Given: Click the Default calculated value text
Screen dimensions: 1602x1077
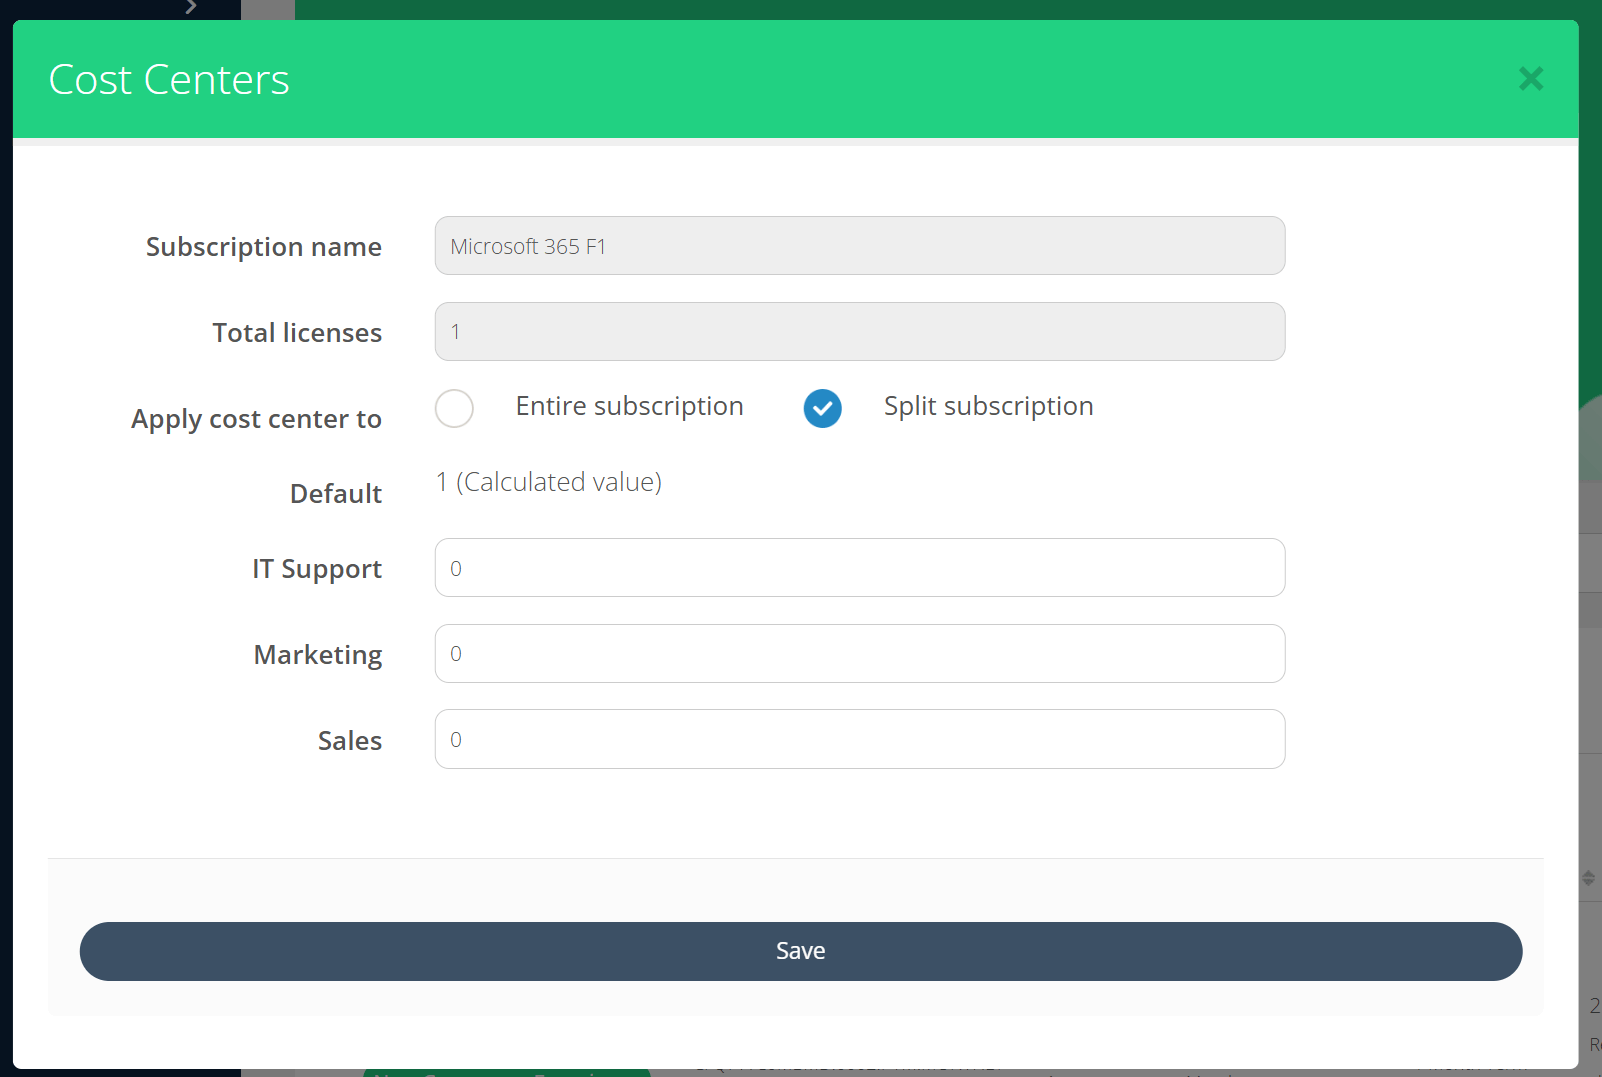Looking at the screenshot, I should coord(549,482).
